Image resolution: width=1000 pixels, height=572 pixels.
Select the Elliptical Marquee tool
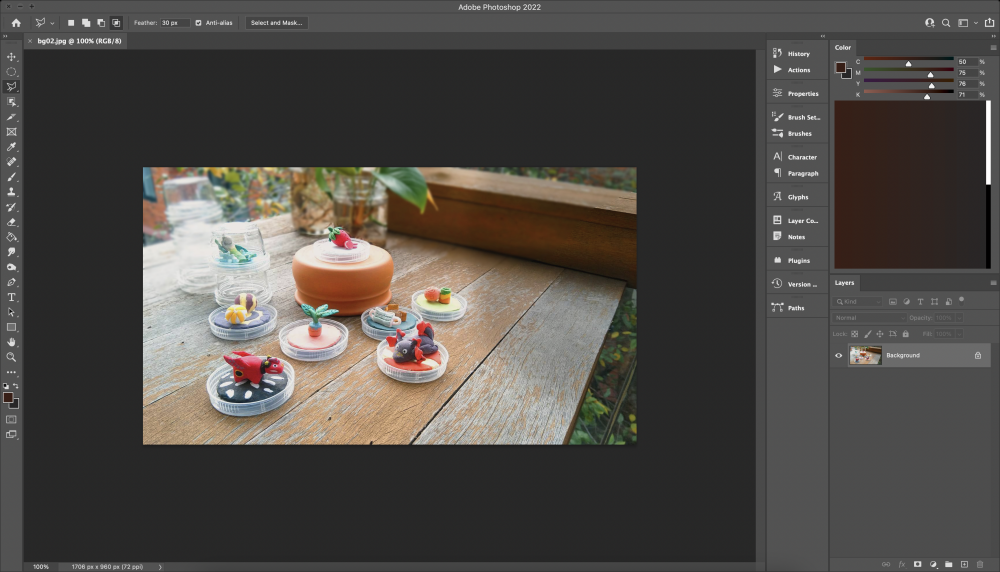coord(11,72)
